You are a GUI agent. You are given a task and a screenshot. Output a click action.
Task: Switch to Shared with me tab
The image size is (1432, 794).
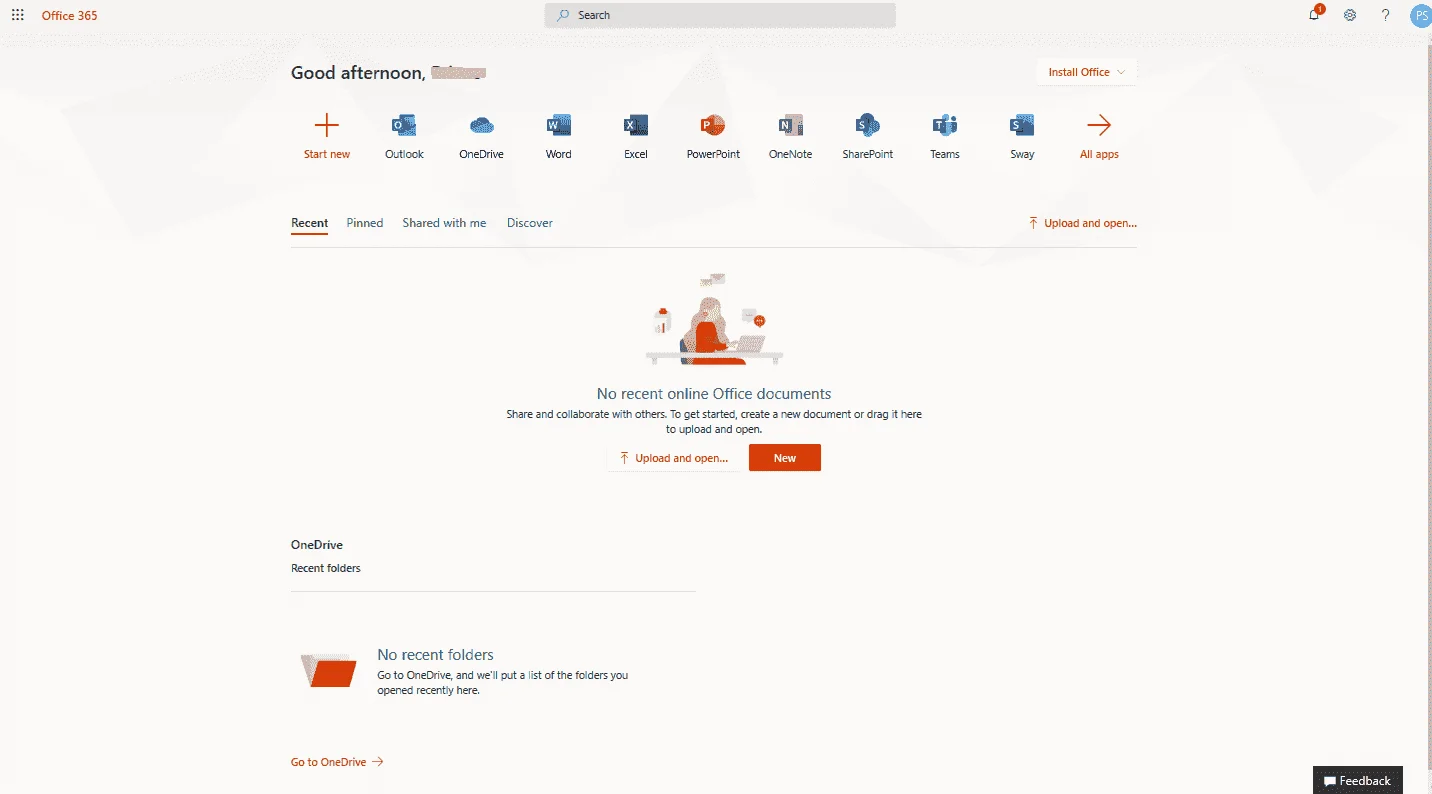point(444,223)
